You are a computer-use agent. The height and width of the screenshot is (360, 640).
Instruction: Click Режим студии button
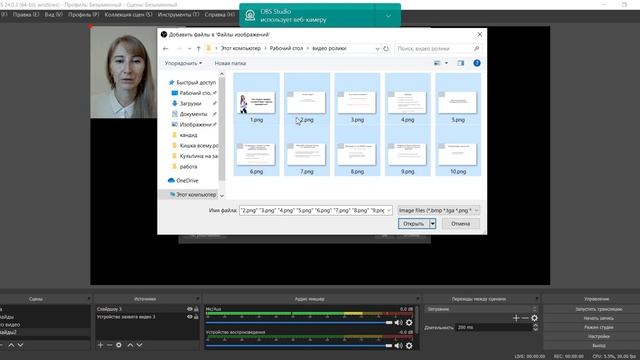(x=599, y=327)
